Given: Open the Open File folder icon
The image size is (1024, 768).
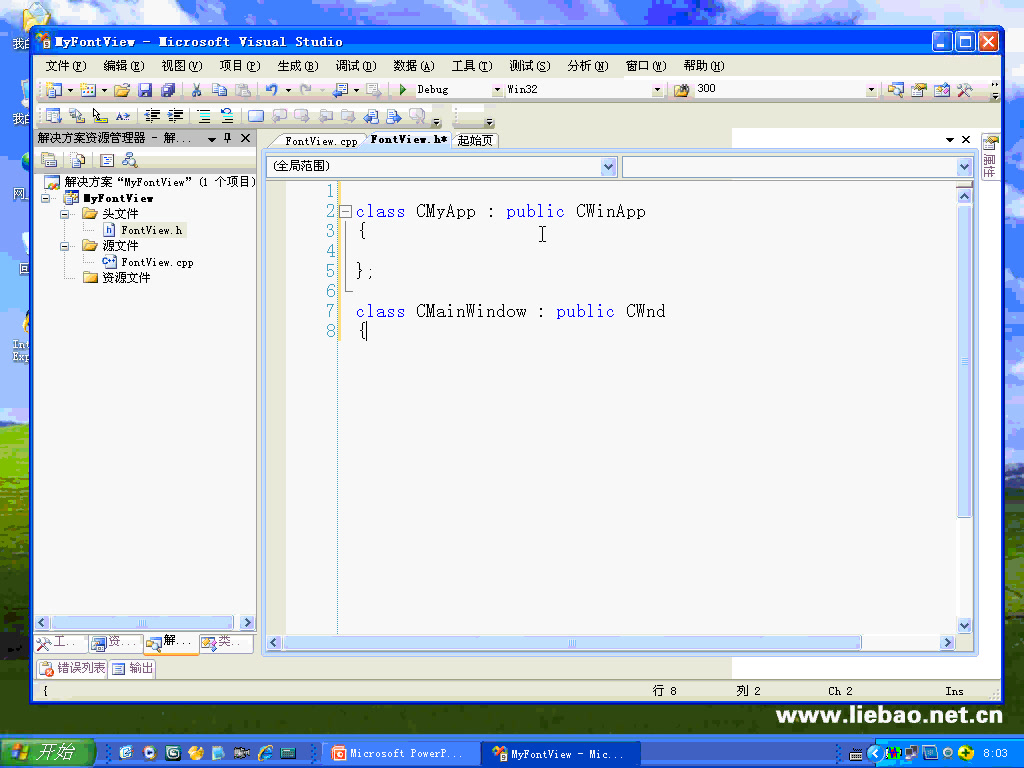Looking at the screenshot, I should pos(121,90).
